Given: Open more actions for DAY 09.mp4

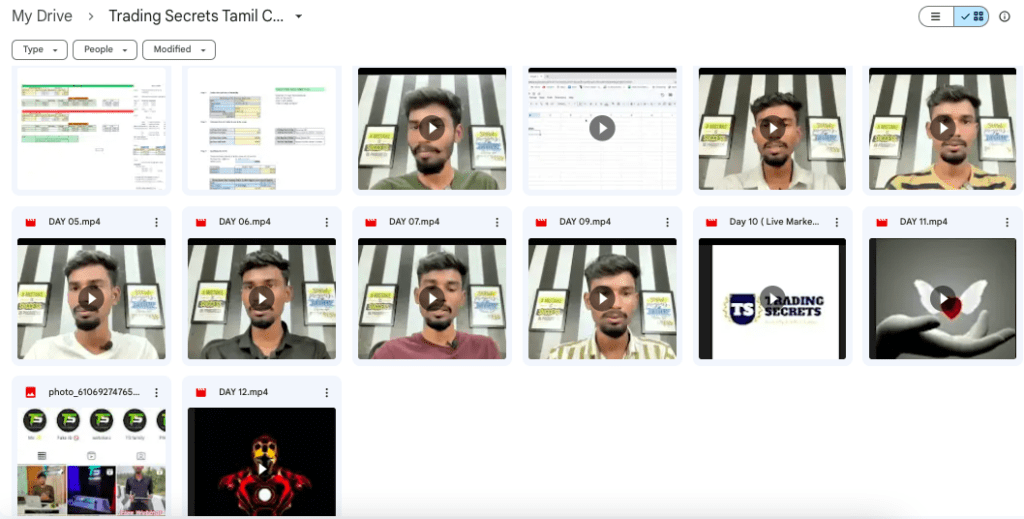Looking at the screenshot, I should 666,222.
